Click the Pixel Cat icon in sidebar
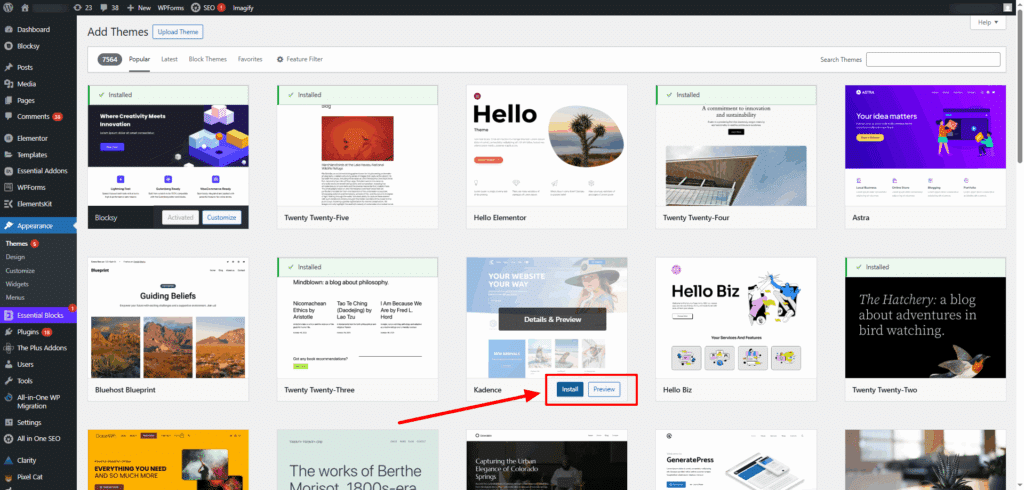This screenshot has width=1024, height=490. click(x=8, y=477)
